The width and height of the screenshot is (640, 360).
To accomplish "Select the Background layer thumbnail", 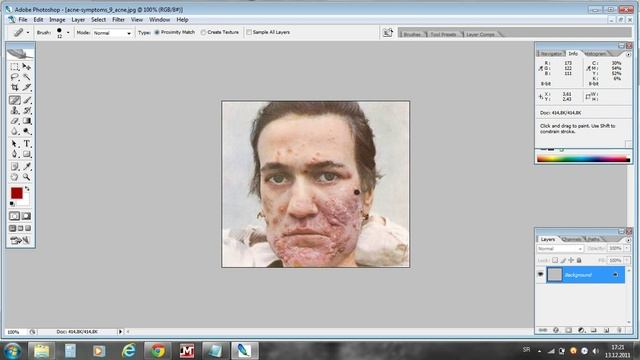I will tap(554, 274).
